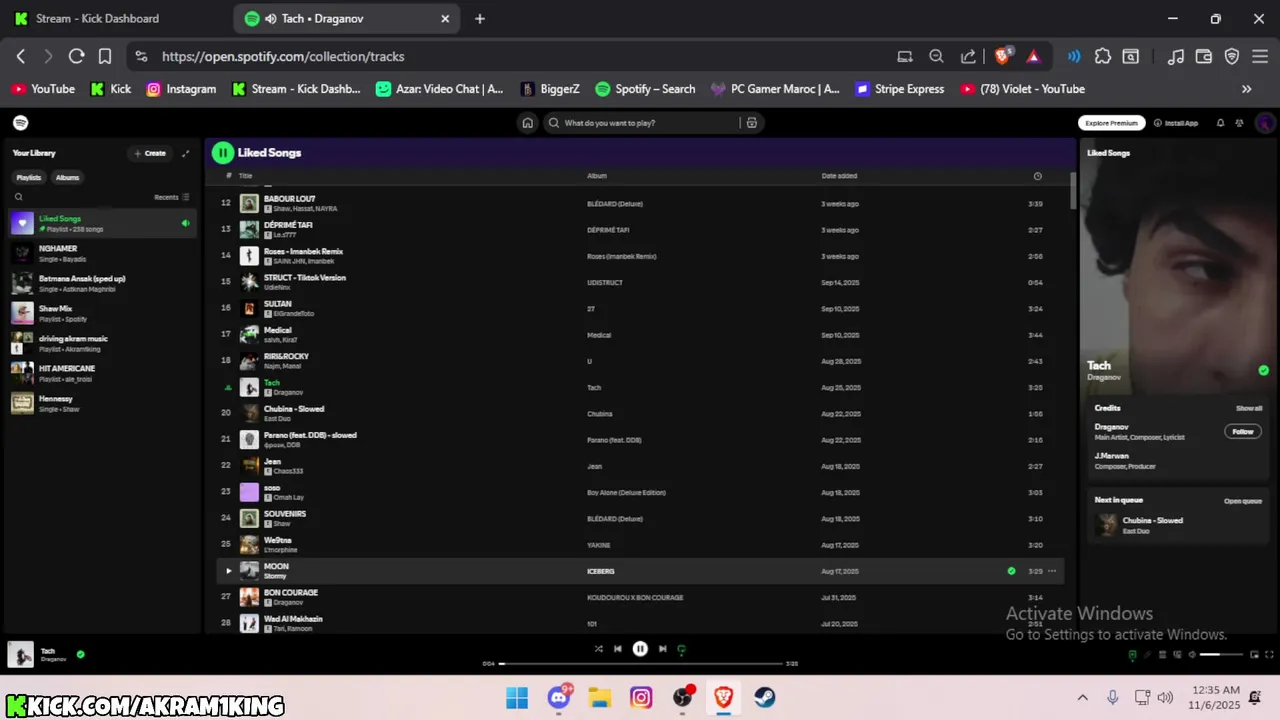Open the Brave Wallet icon
Image resolution: width=1280 pixels, height=720 pixels.
pos(1204,57)
